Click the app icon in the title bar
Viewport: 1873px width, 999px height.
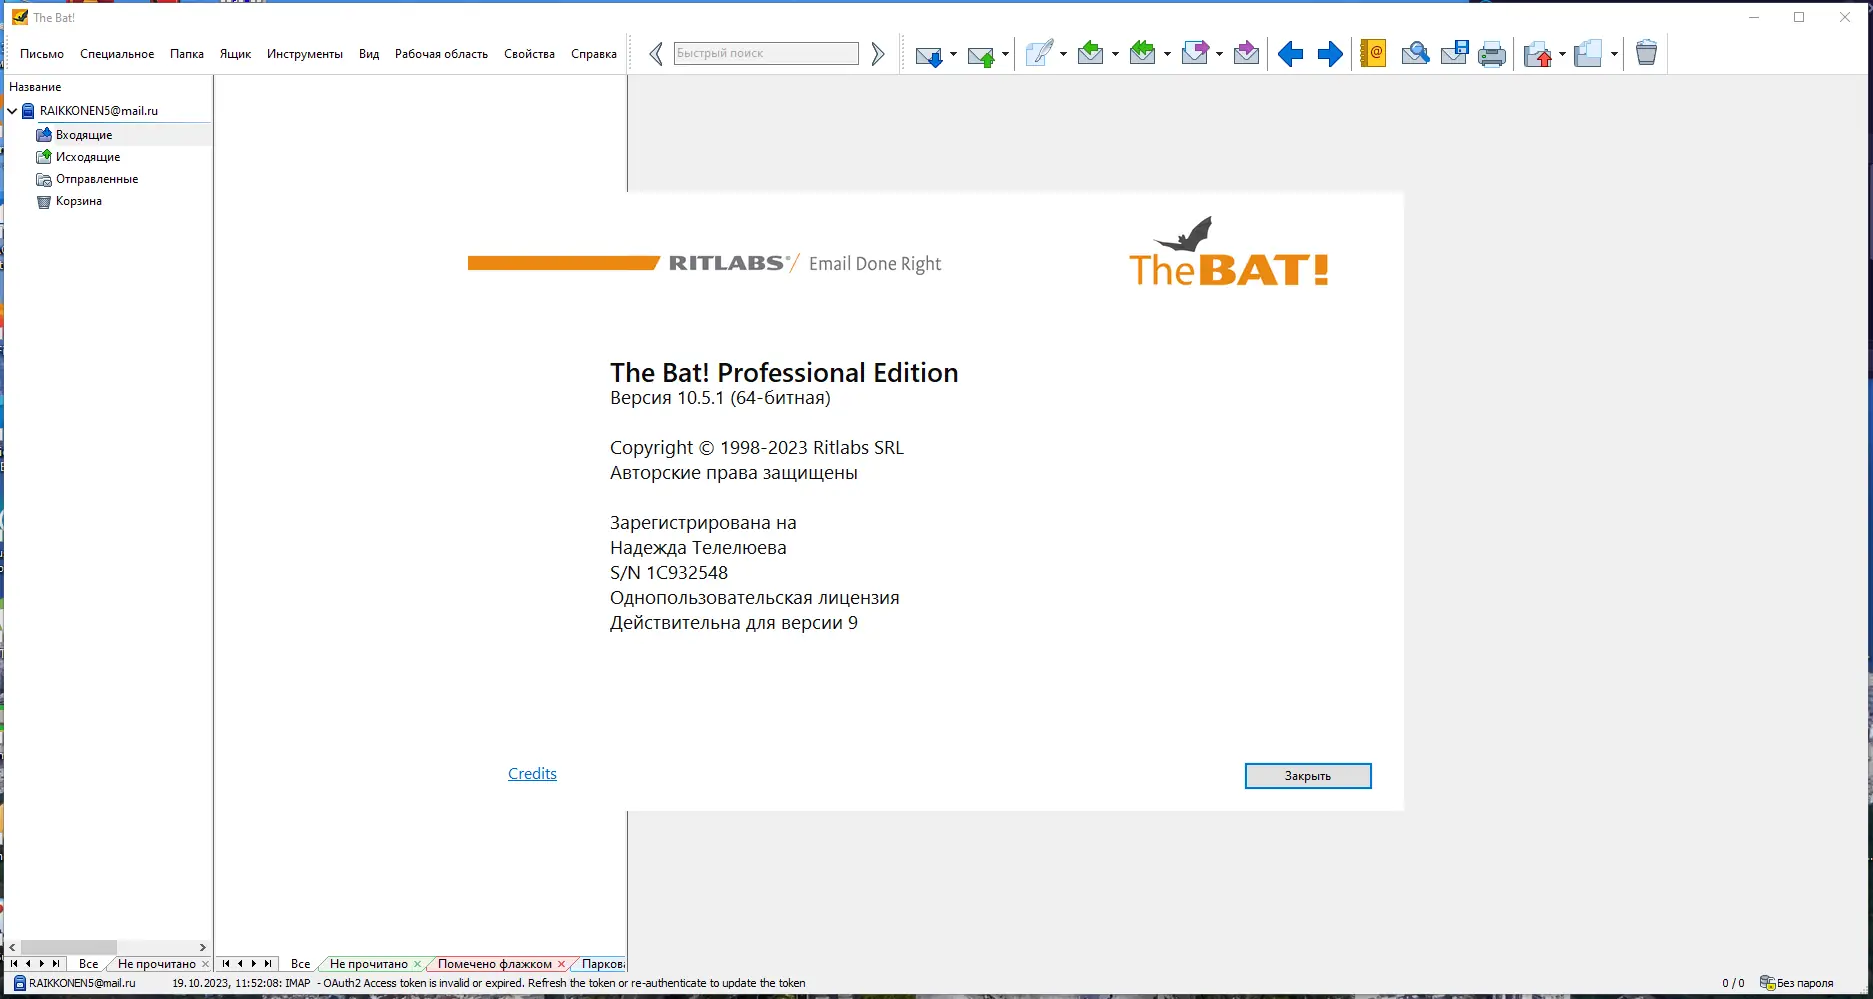click(20, 17)
